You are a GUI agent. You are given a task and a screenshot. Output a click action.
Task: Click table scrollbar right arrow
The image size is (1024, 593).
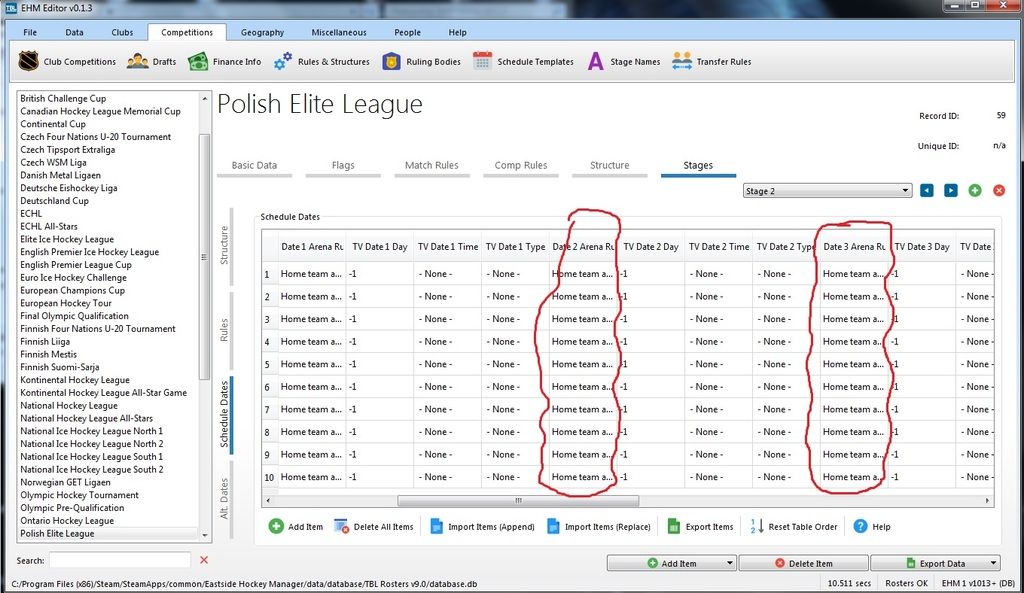987,500
